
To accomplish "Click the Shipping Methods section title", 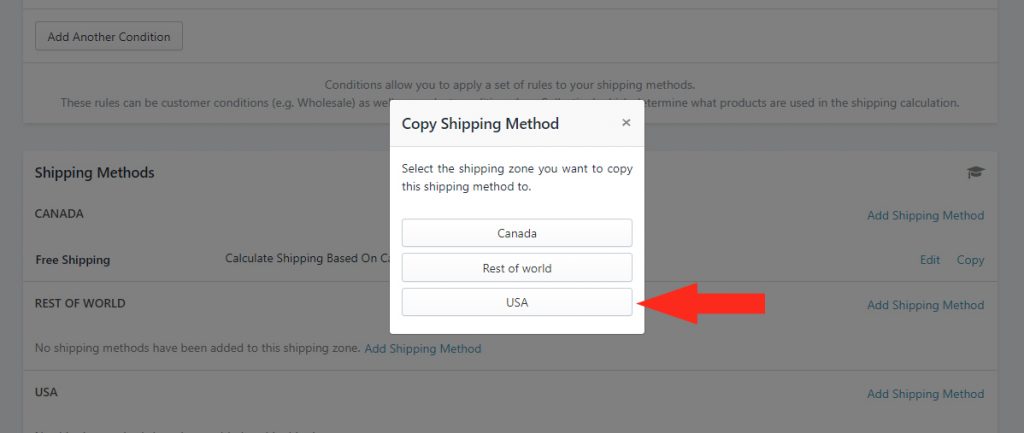I will [x=95, y=173].
